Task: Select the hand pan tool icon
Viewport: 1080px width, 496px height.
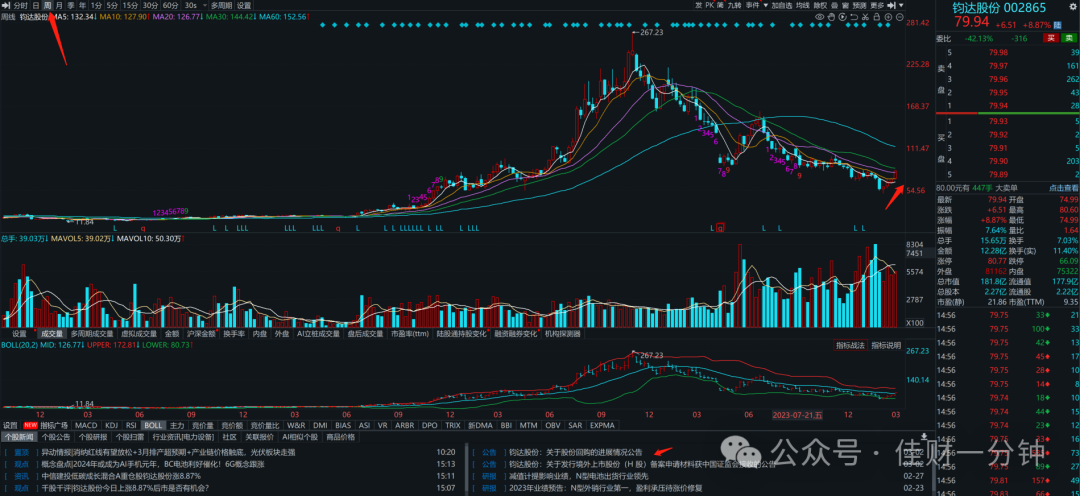Action: click(x=831, y=17)
